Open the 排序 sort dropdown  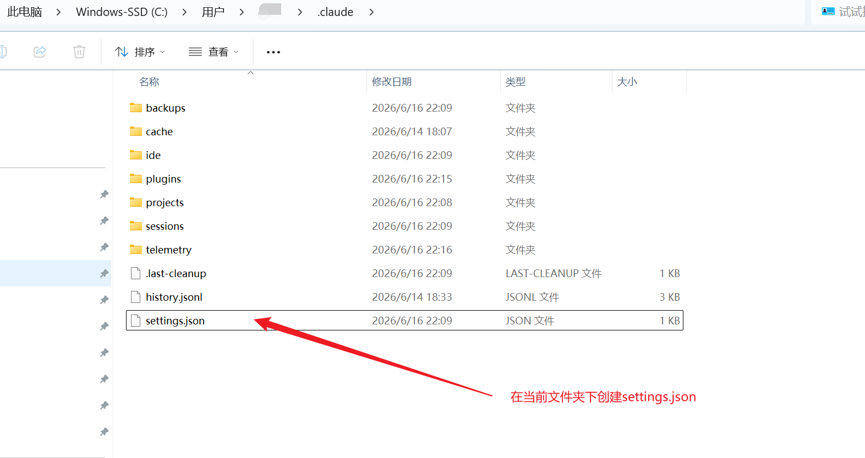click(x=140, y=52)
